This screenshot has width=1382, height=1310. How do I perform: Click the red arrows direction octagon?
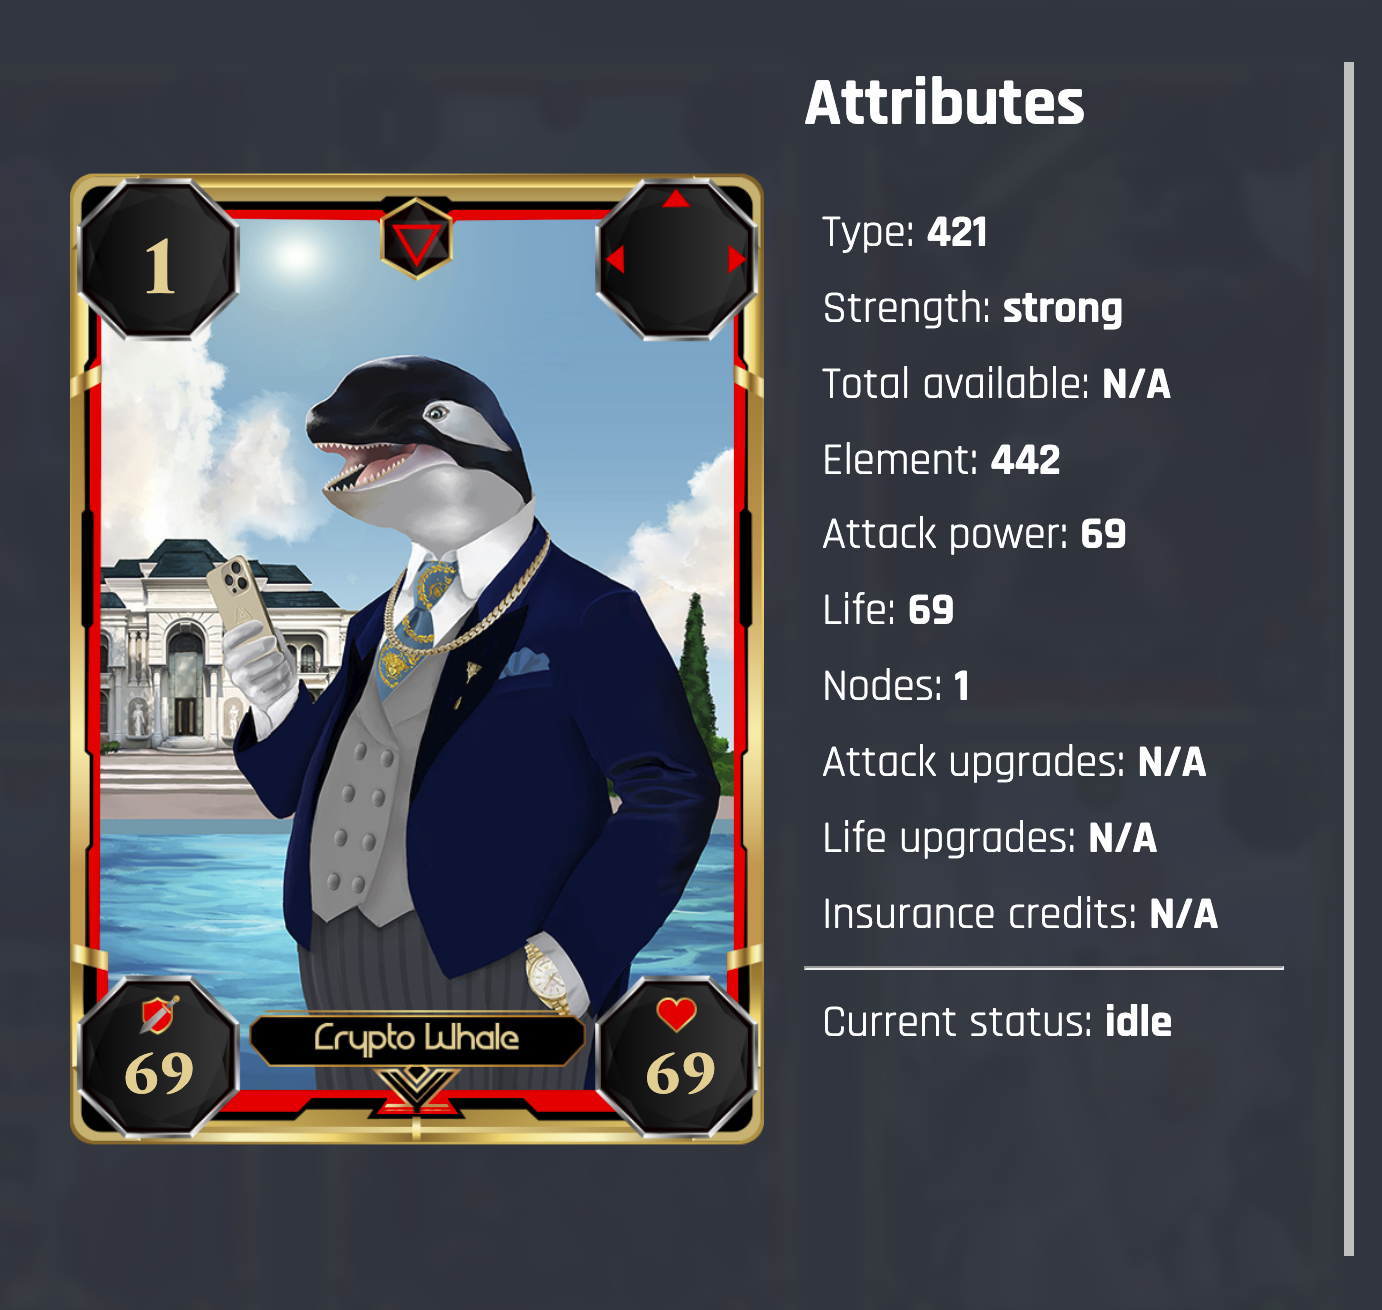676,260
